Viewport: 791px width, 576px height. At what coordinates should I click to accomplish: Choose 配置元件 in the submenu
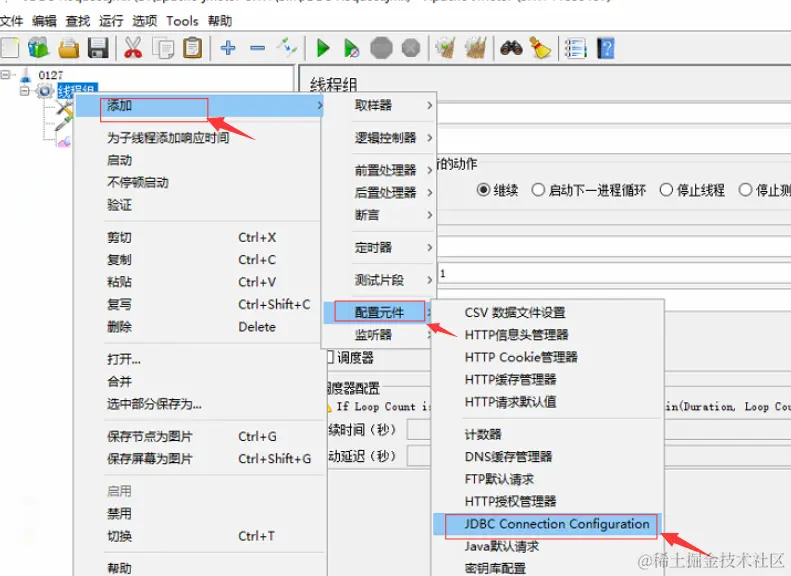click(x=379, y=312)
